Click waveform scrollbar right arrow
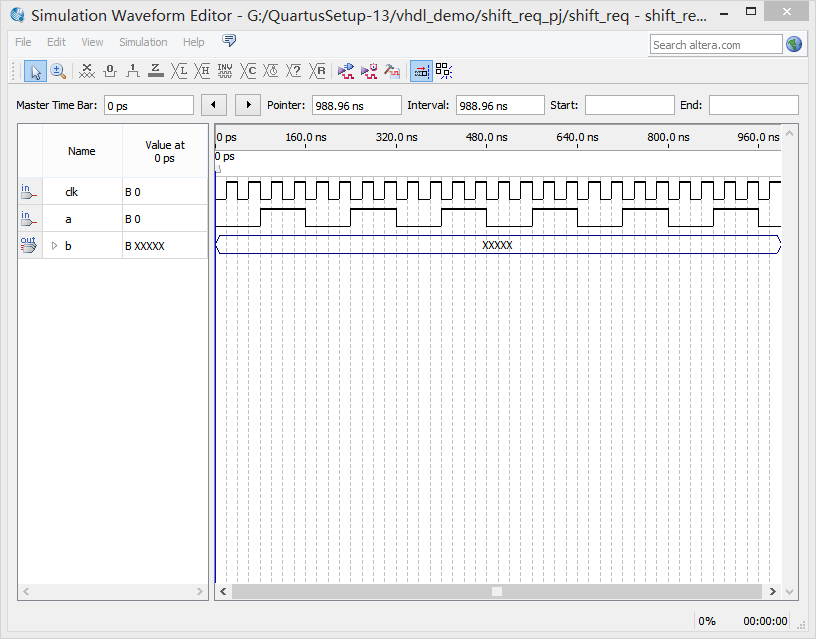This screenshot has height=639, width=816. click(772, 592)
